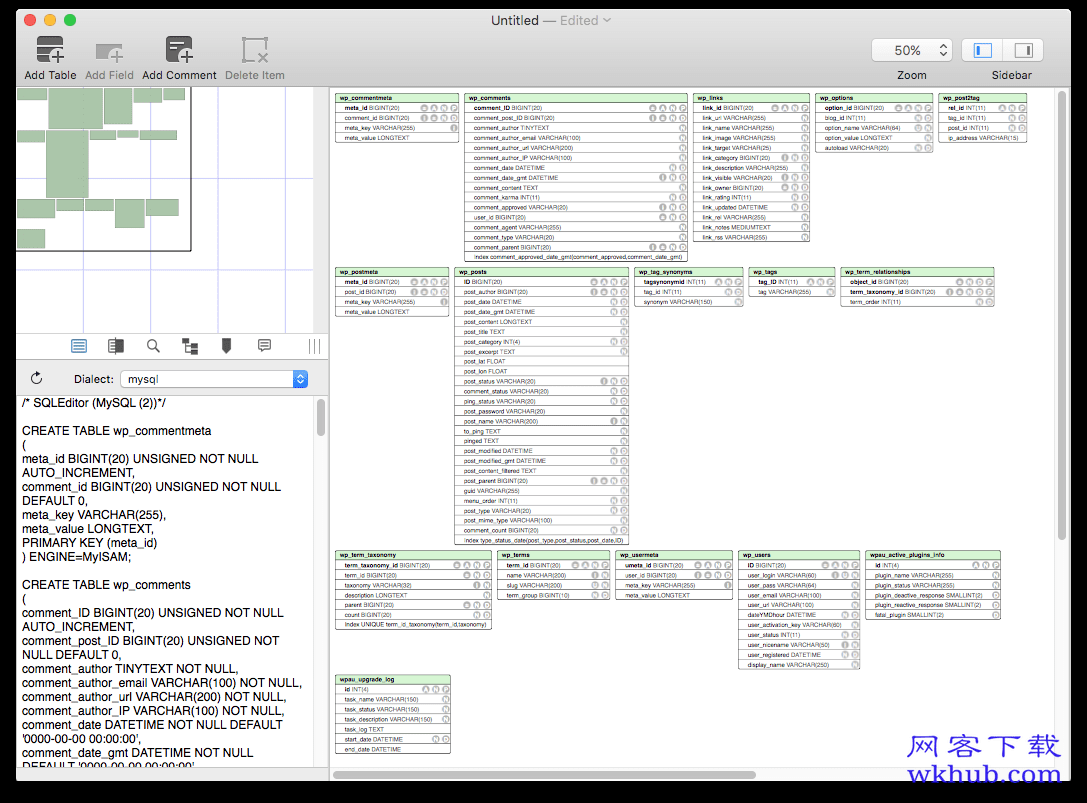Viewport: 1087px width, 803px height.
Task: Select the wp_post2tag table header
Action: tap(982, 98)
